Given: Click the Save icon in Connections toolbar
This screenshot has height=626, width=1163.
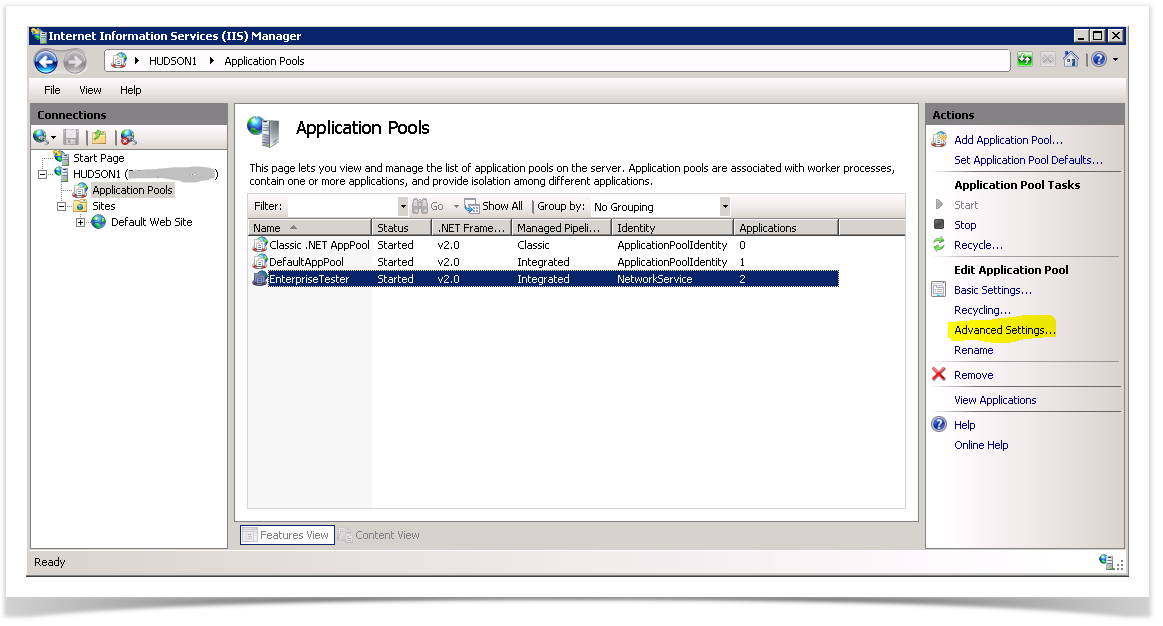Looking at the screenshot, I should point(71,138).
